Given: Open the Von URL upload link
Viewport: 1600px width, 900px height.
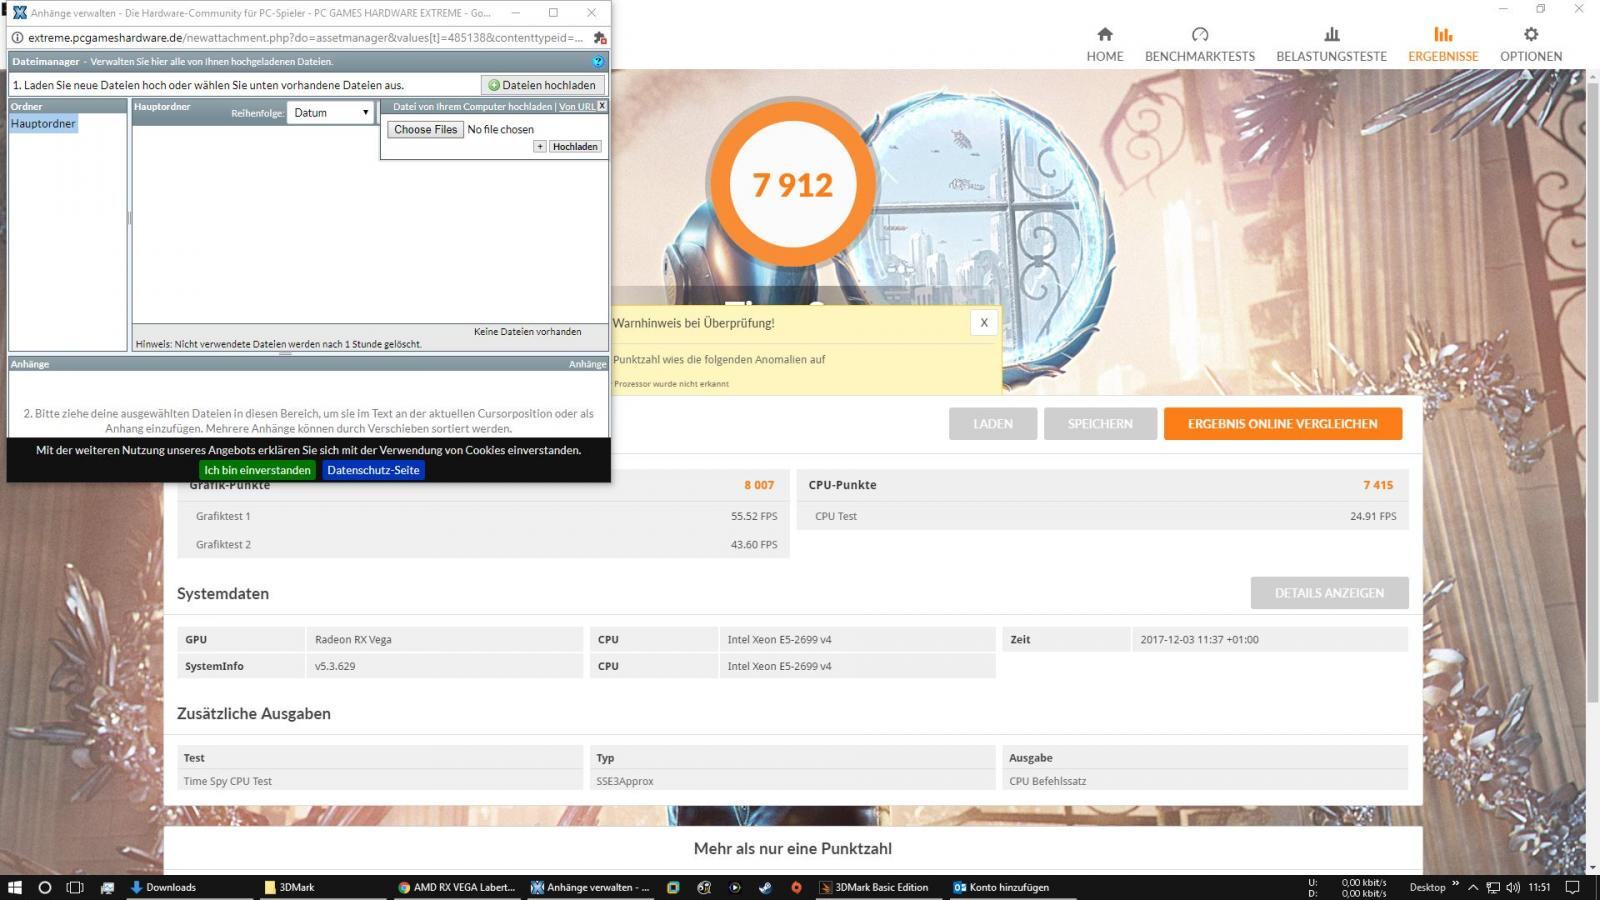Looking at the screenshot, I should [x=577, y=107].
